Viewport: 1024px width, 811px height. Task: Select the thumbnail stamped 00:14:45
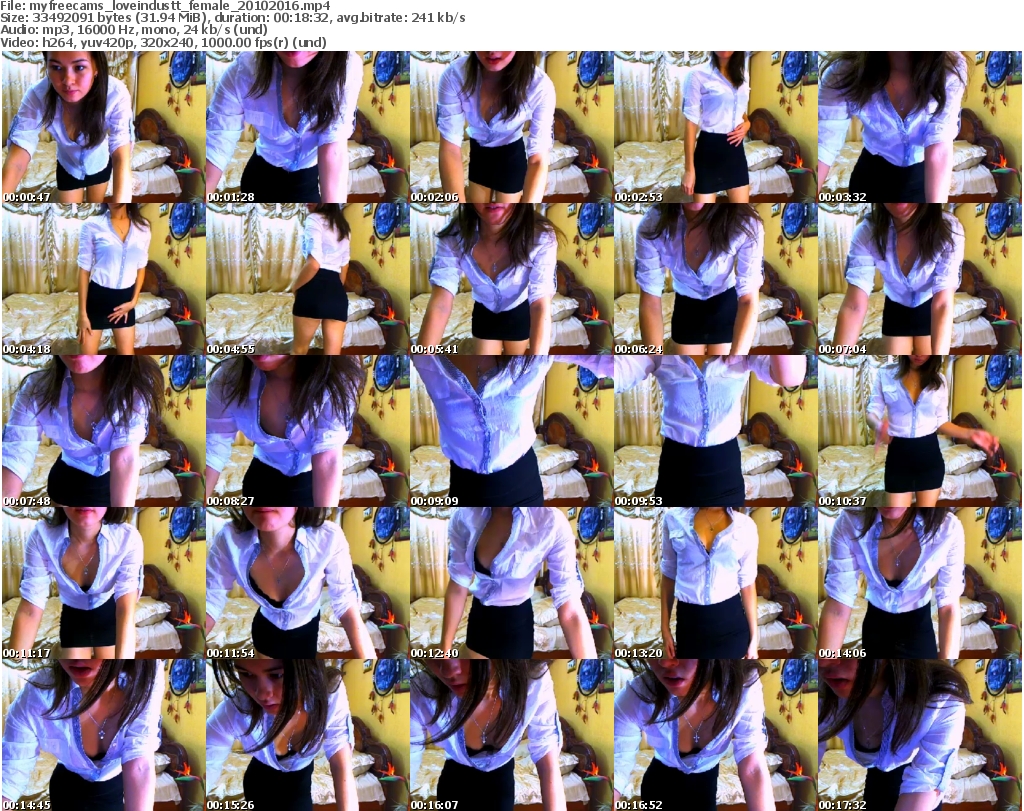tap(103, 735)
